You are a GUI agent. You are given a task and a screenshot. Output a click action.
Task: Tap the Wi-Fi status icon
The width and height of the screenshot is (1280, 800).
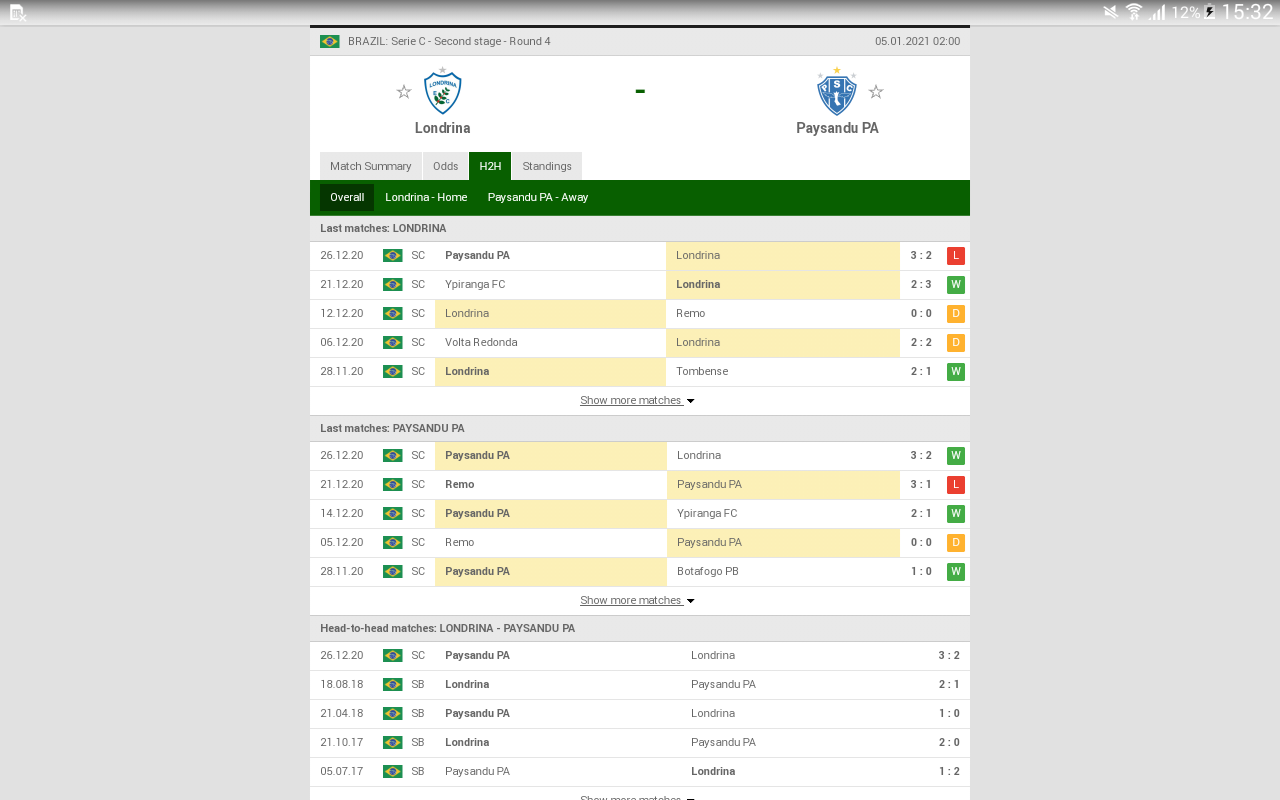pos(1134,12)
